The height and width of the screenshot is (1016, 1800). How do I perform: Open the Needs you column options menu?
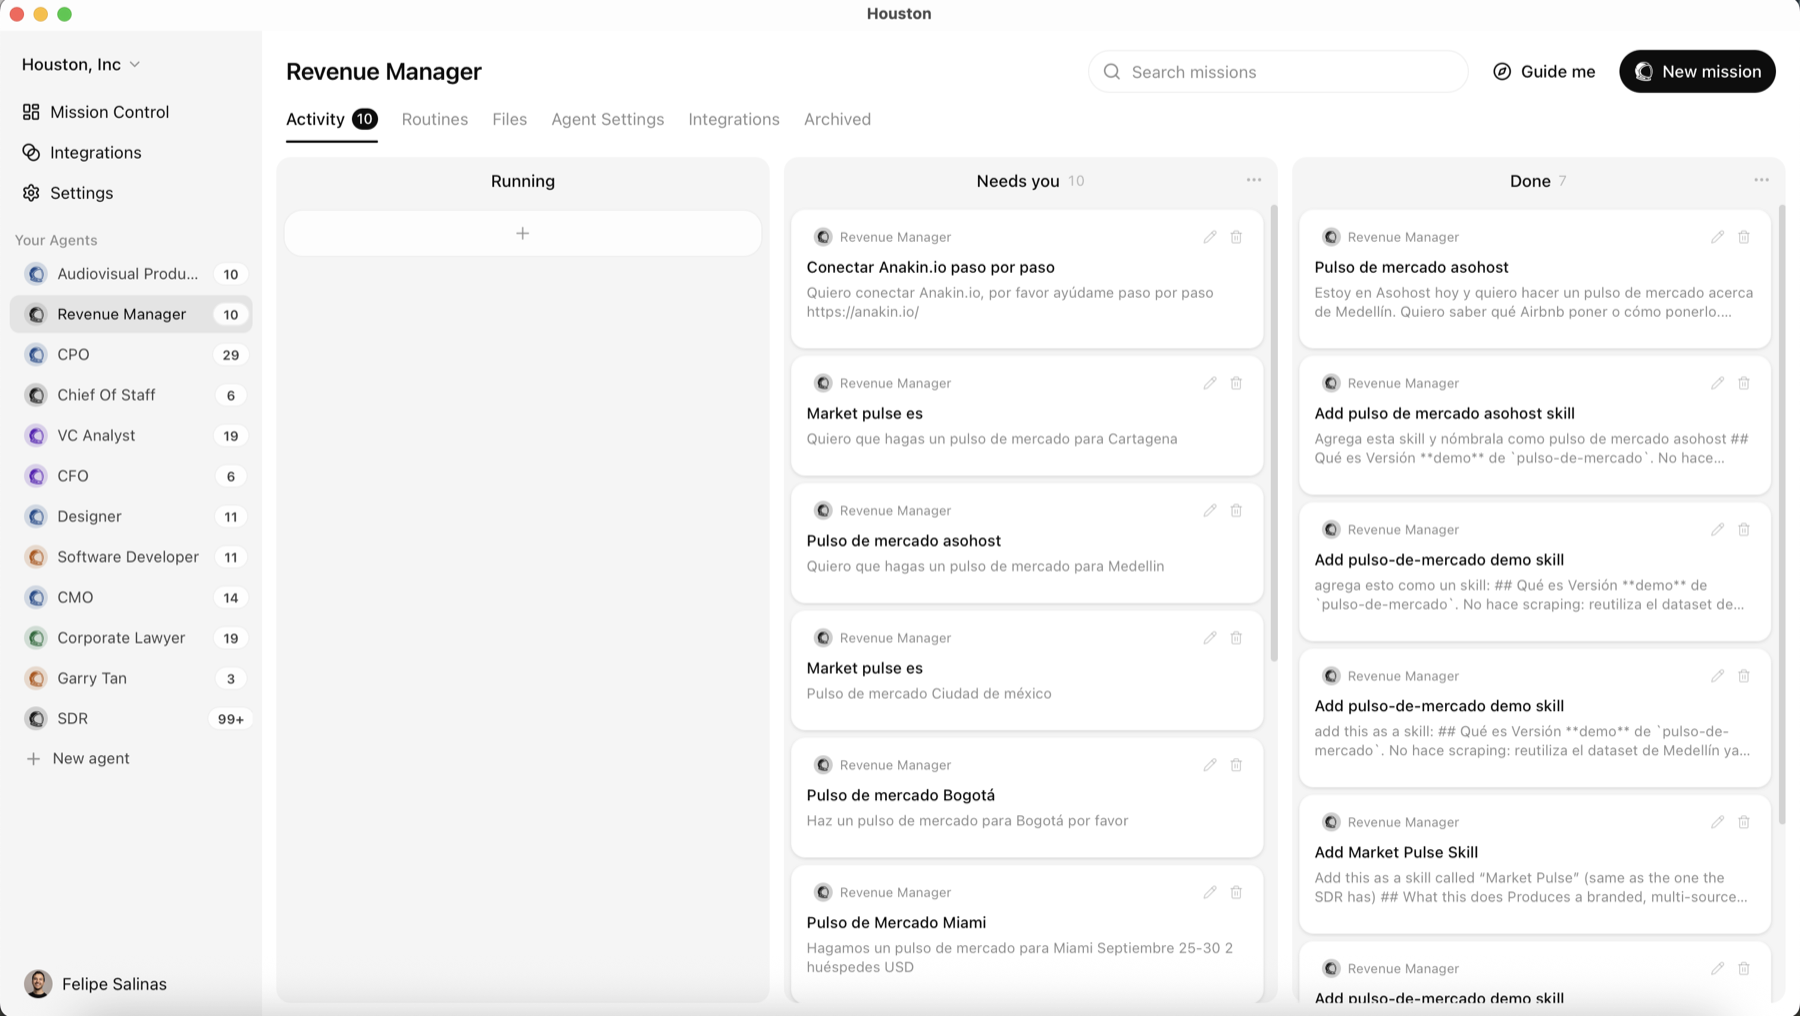1254,180
